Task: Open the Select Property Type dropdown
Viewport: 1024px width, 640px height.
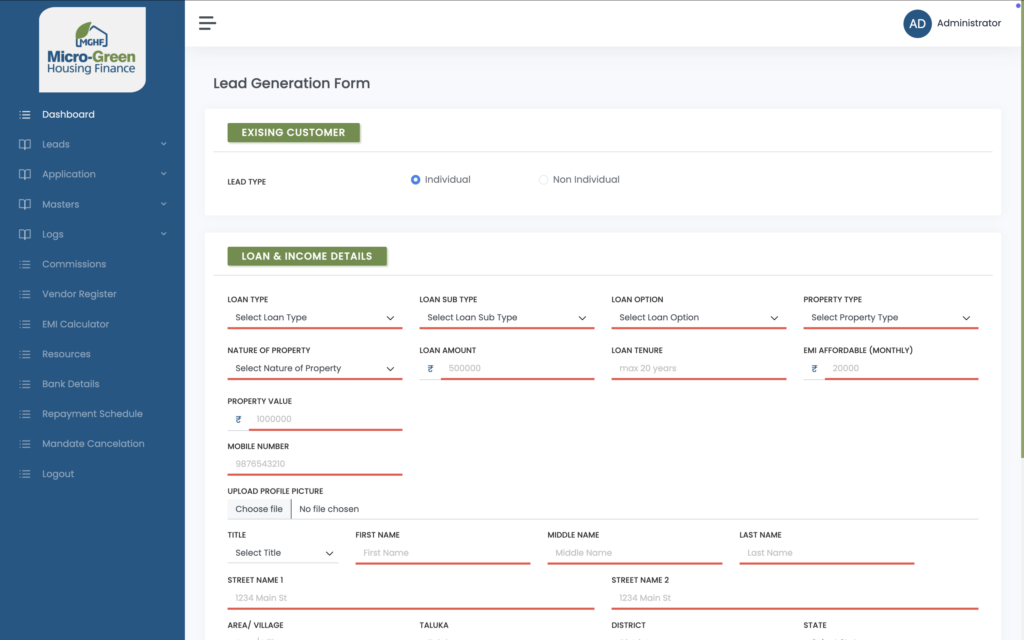Action: [890, 318]
